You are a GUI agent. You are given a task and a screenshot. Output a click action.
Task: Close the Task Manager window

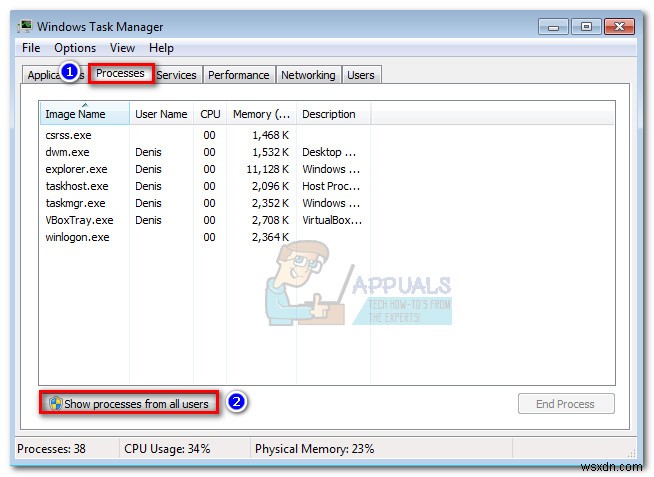[619, 27]
